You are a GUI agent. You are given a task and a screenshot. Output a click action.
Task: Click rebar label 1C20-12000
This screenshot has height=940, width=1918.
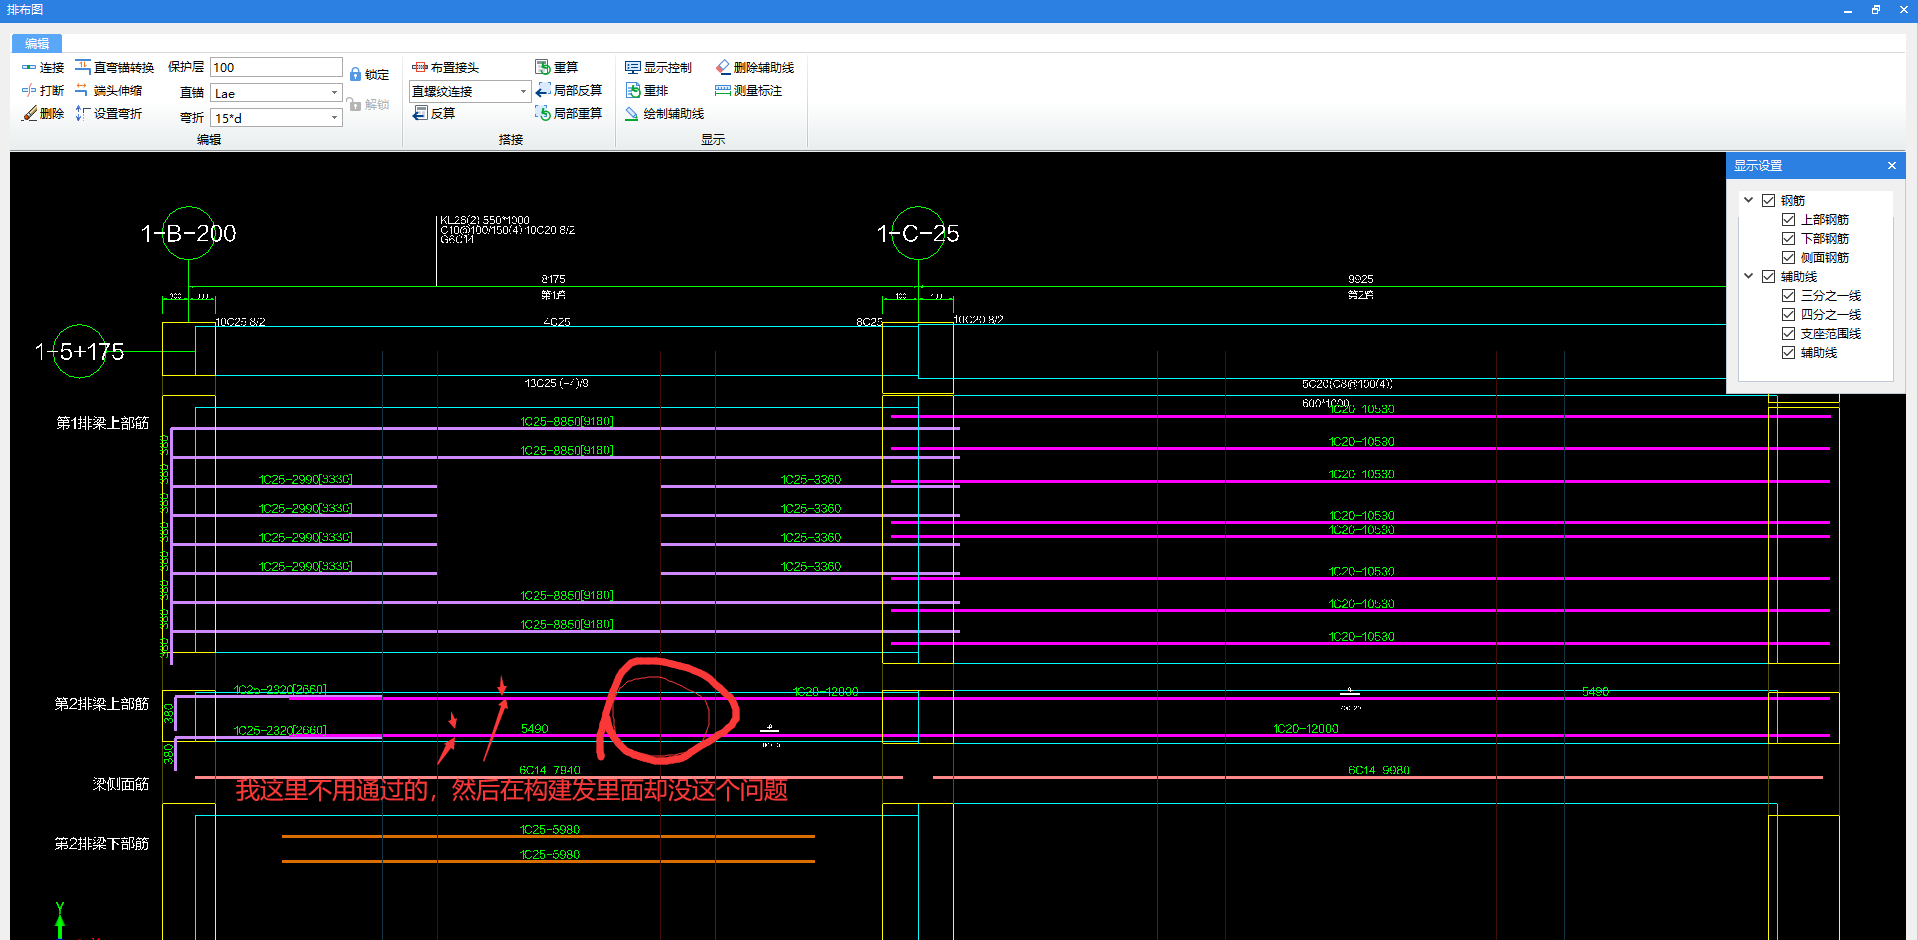(1306, 729)
